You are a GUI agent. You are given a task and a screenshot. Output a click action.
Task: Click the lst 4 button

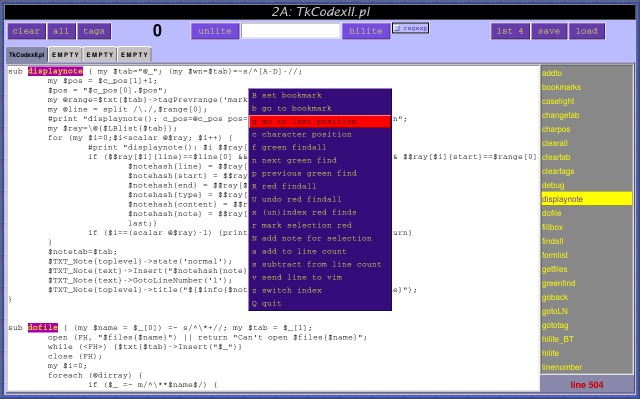coord(510,31)
